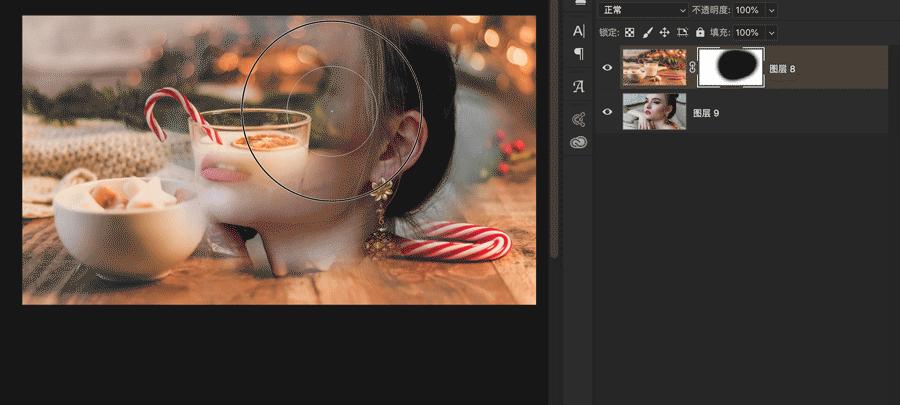The image size is (900, 405).
Task: Open the Paragraph panel icon
Action: pos(578,54)
